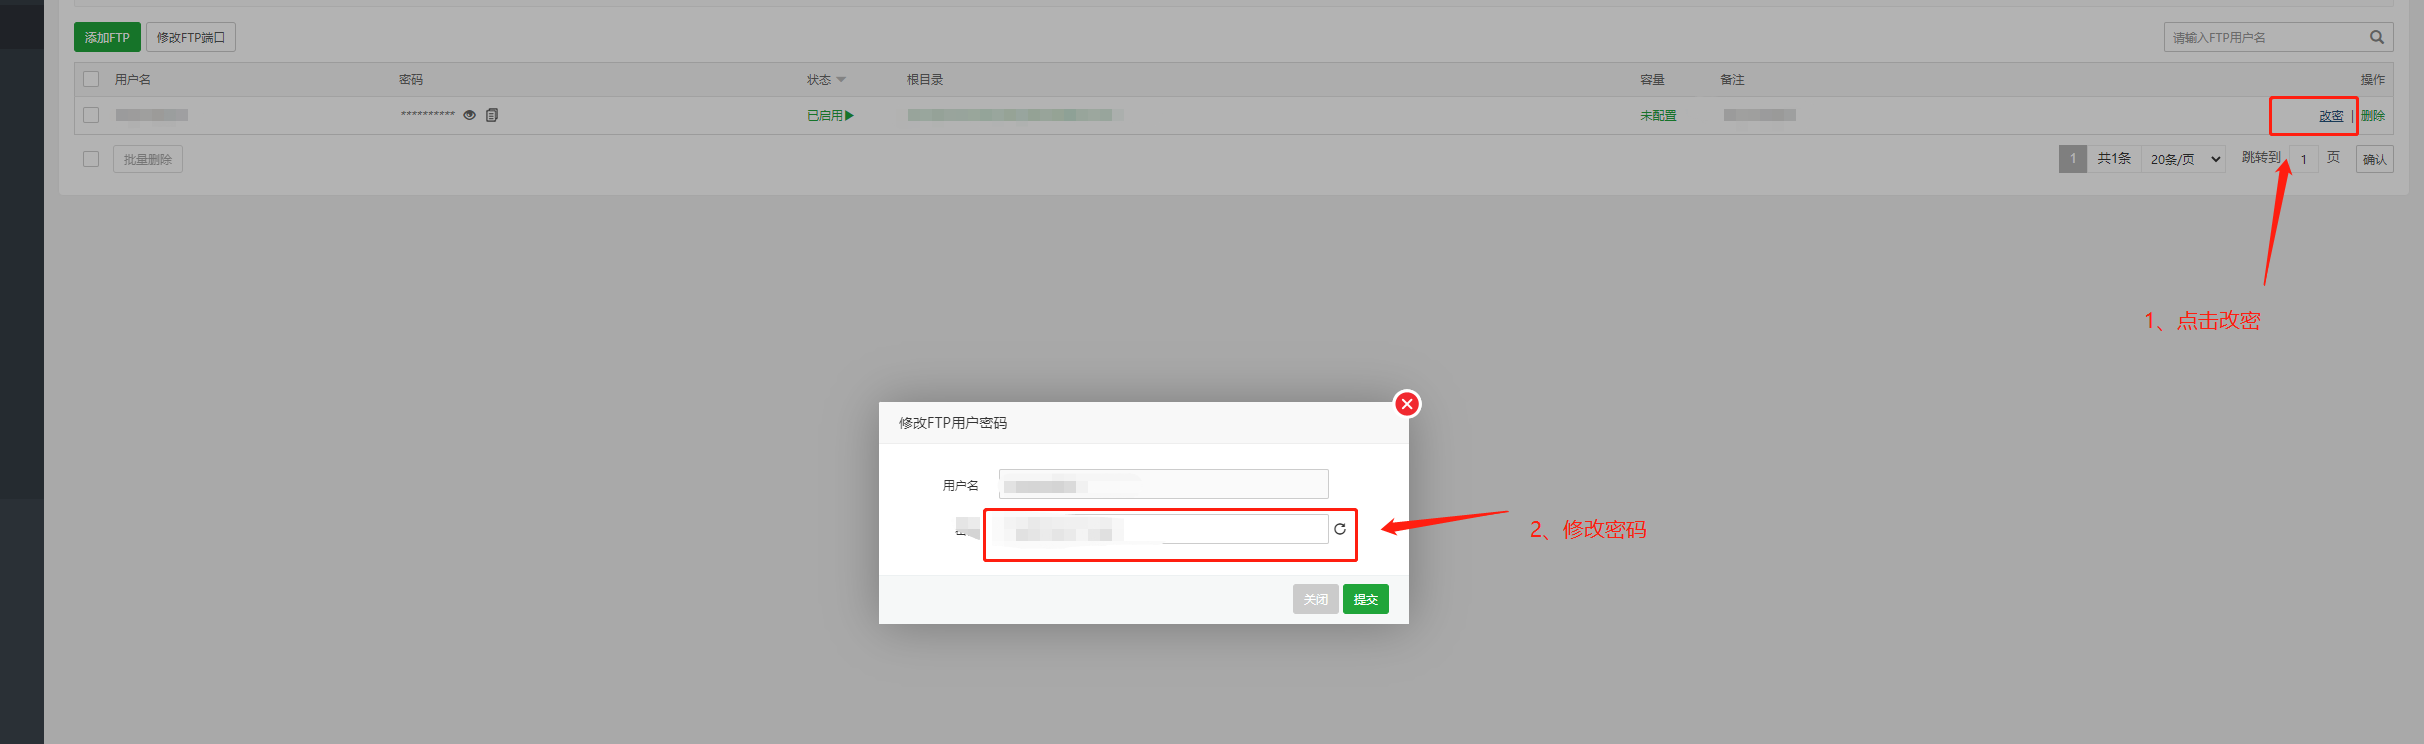Click 删除 to delete the FTP account

pyautogui.click(x=2373, y=116)
